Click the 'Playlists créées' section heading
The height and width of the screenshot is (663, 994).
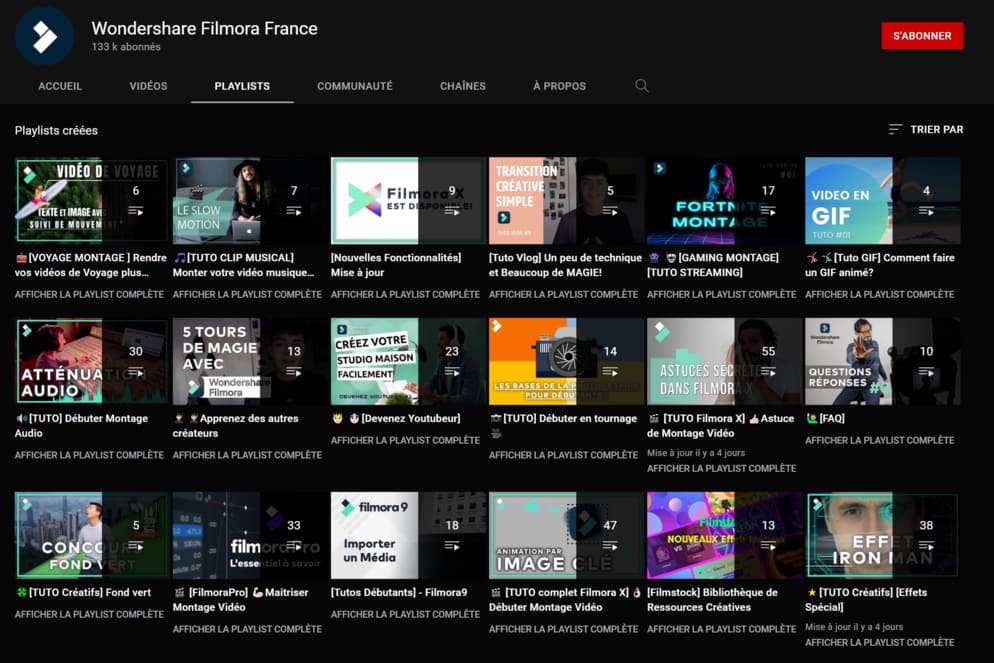point(56,131)
